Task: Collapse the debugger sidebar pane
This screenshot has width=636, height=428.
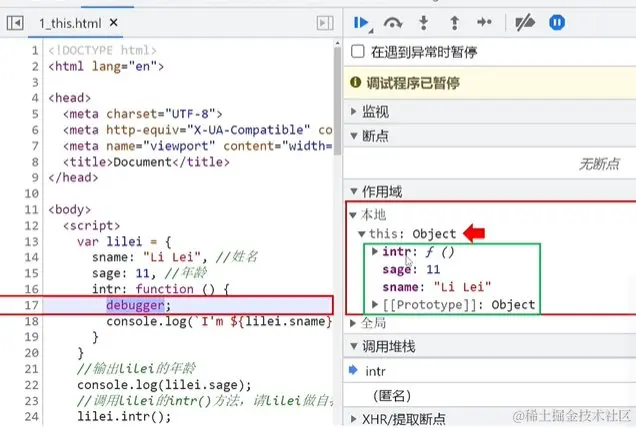Action: coord(325,23)
